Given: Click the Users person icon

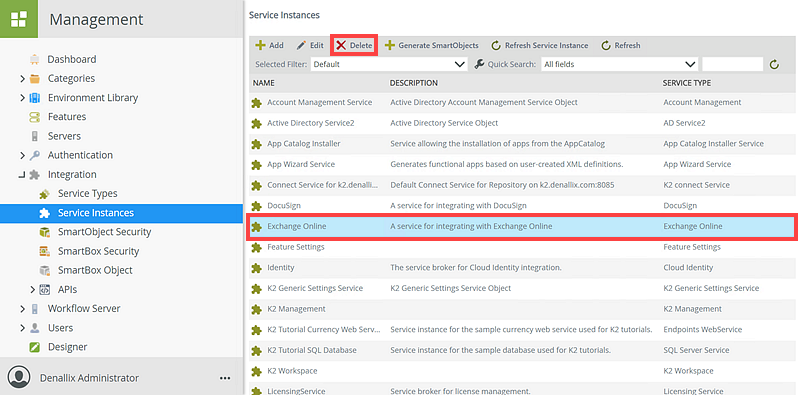Looking at the screenshot, I should [x=35, y=328].
